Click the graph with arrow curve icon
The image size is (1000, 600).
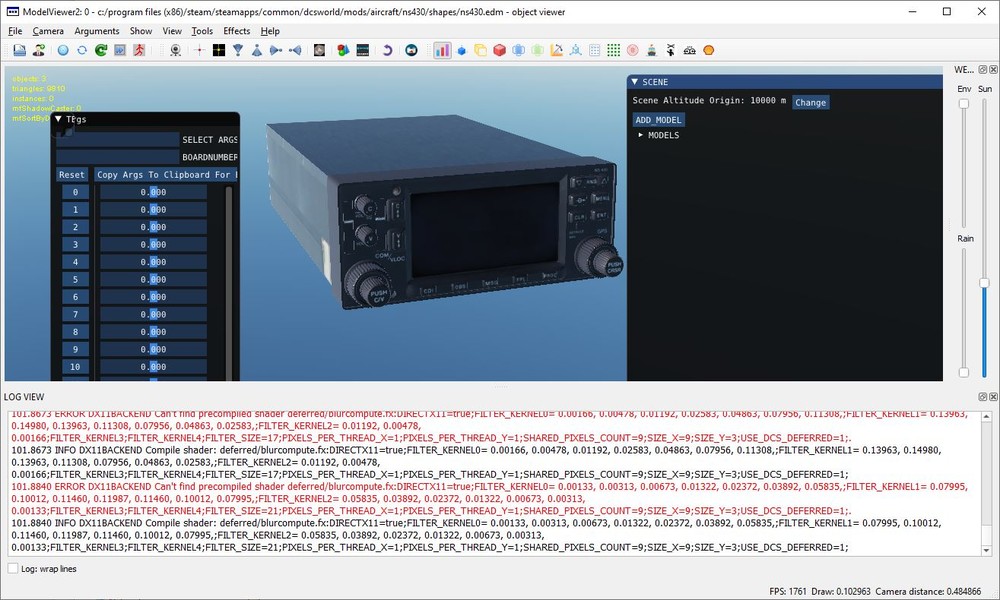pyautogui.click(x=557, y=50)
